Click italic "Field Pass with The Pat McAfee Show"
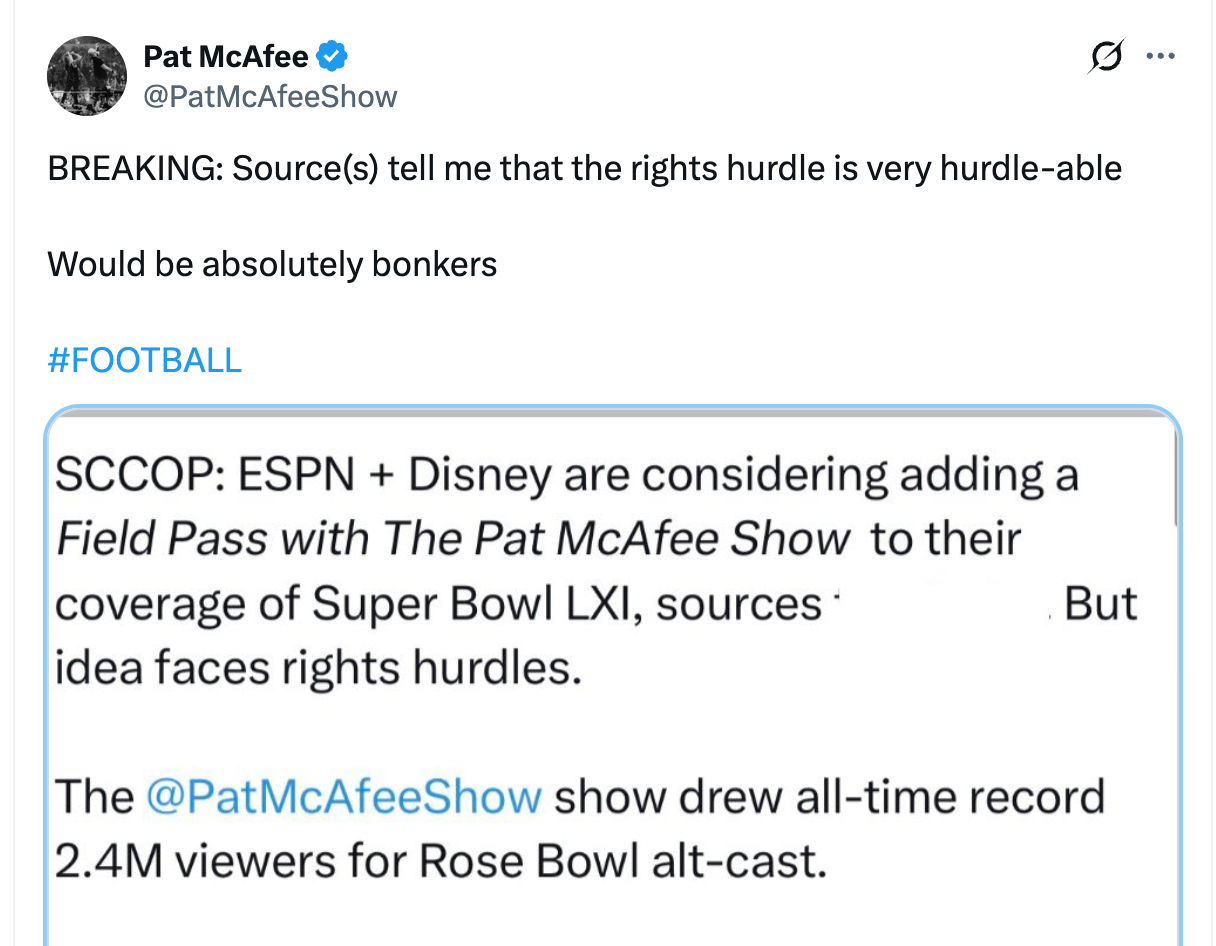Screen dimensions: 1216x946 coord(452,540)
